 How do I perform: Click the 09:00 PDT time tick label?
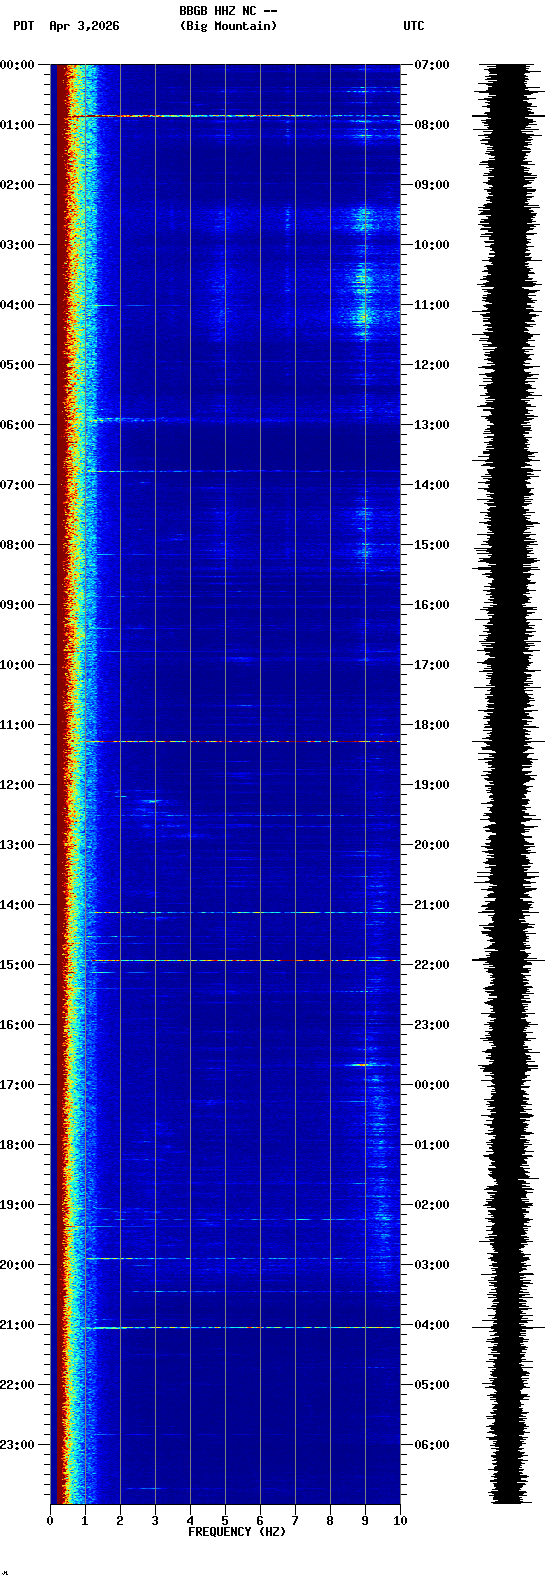(17, 605)
